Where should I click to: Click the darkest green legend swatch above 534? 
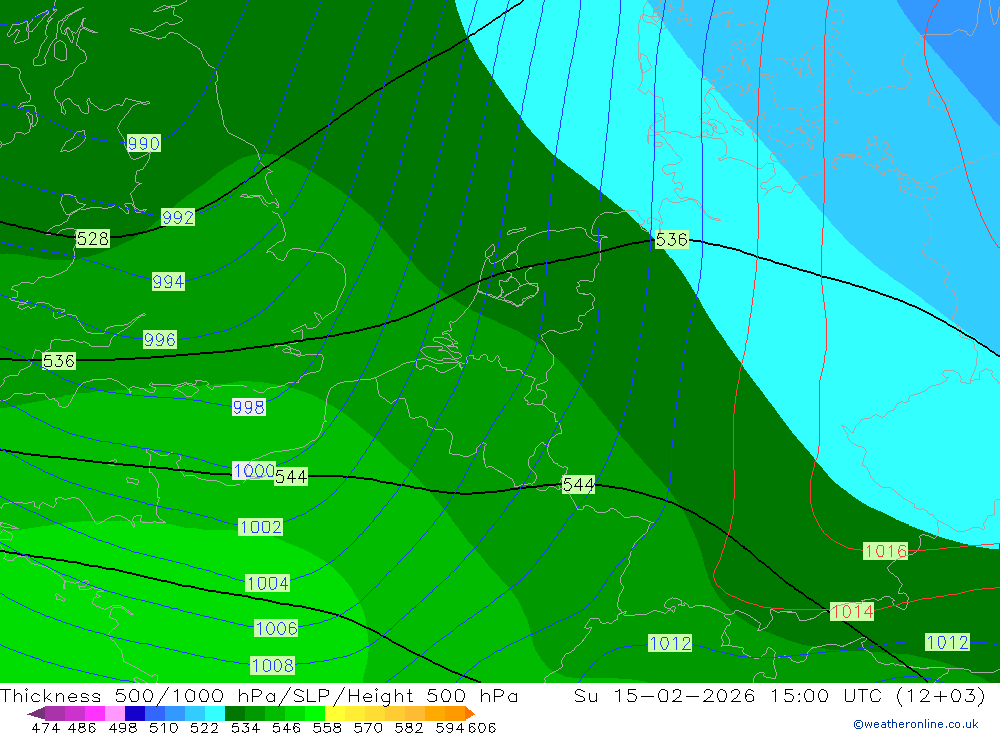[235, 713]
